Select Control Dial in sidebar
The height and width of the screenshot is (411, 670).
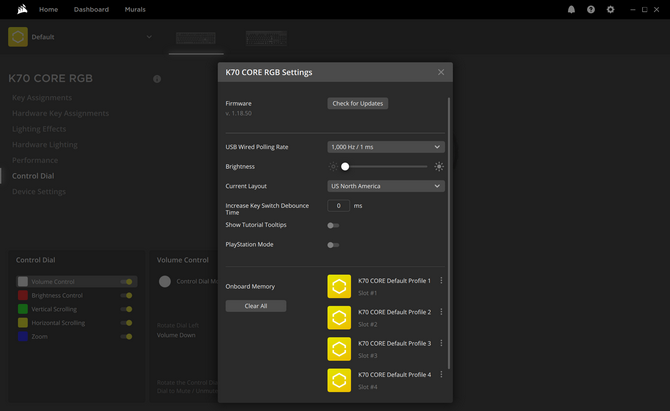pos(33,176)
